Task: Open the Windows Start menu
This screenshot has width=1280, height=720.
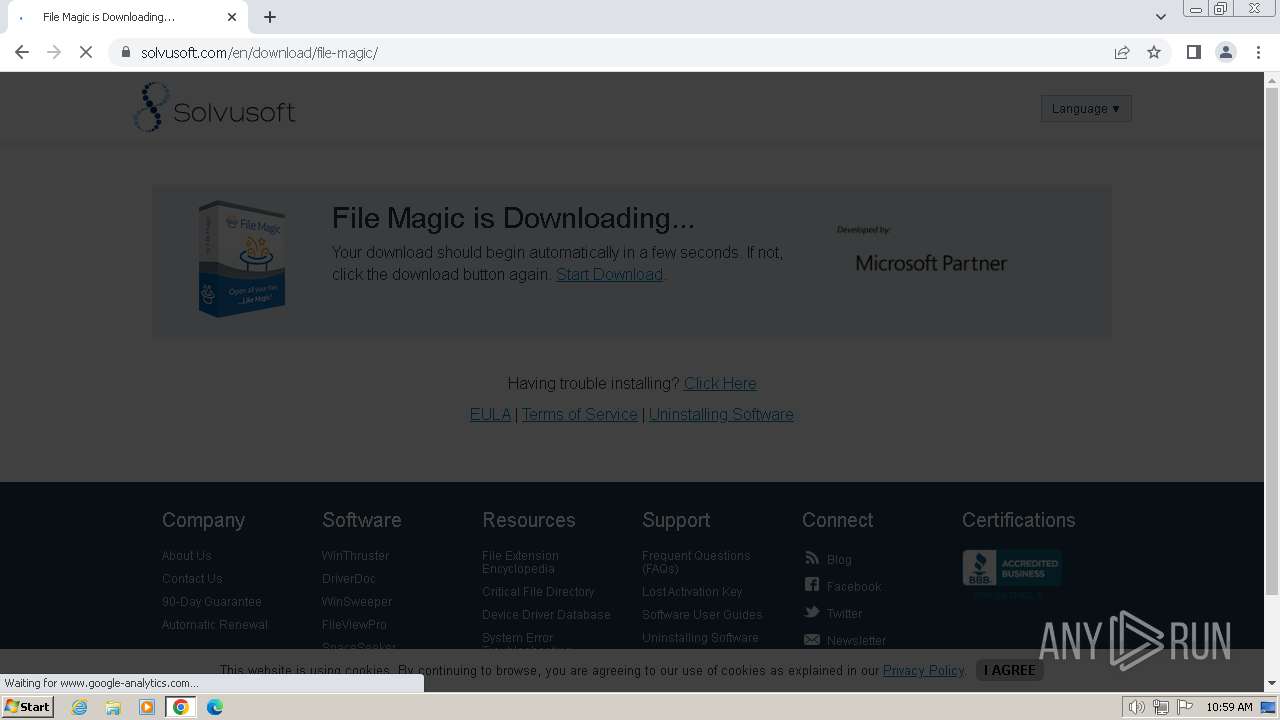Action: pyautogui.click(x=28, y=707)
